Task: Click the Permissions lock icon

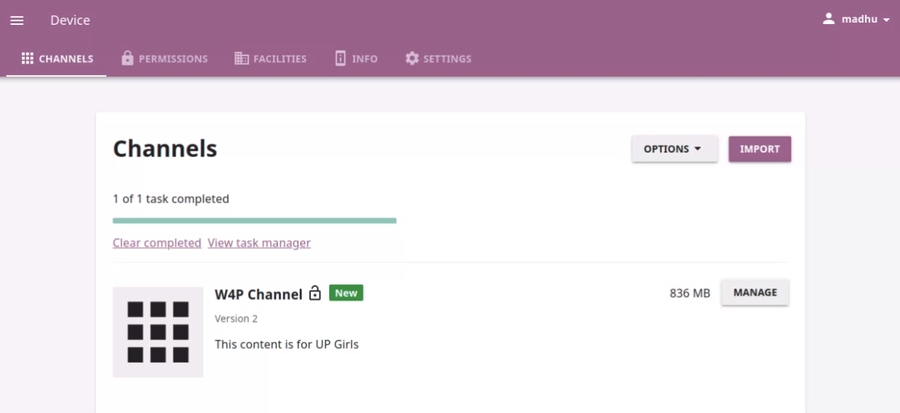Action: pyautogui.click(x=127, y=59)
